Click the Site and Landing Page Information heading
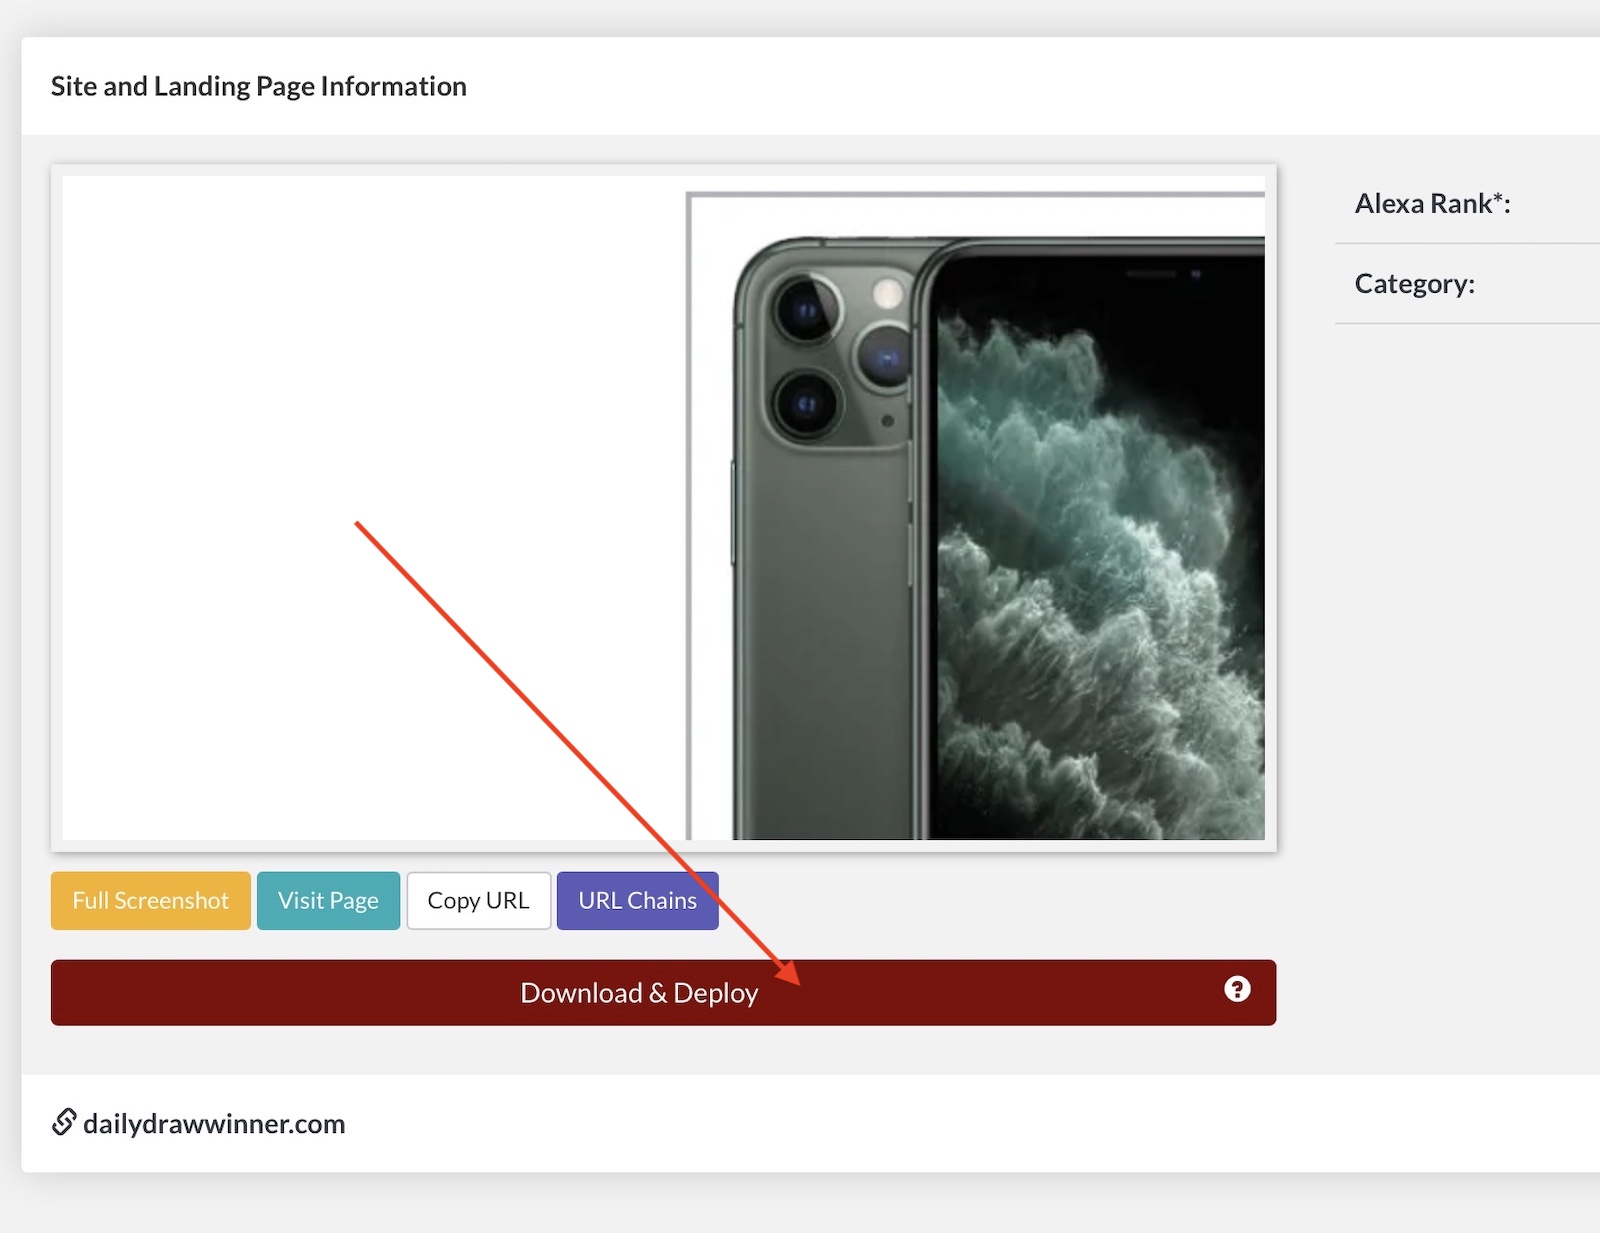 (259, 87)
